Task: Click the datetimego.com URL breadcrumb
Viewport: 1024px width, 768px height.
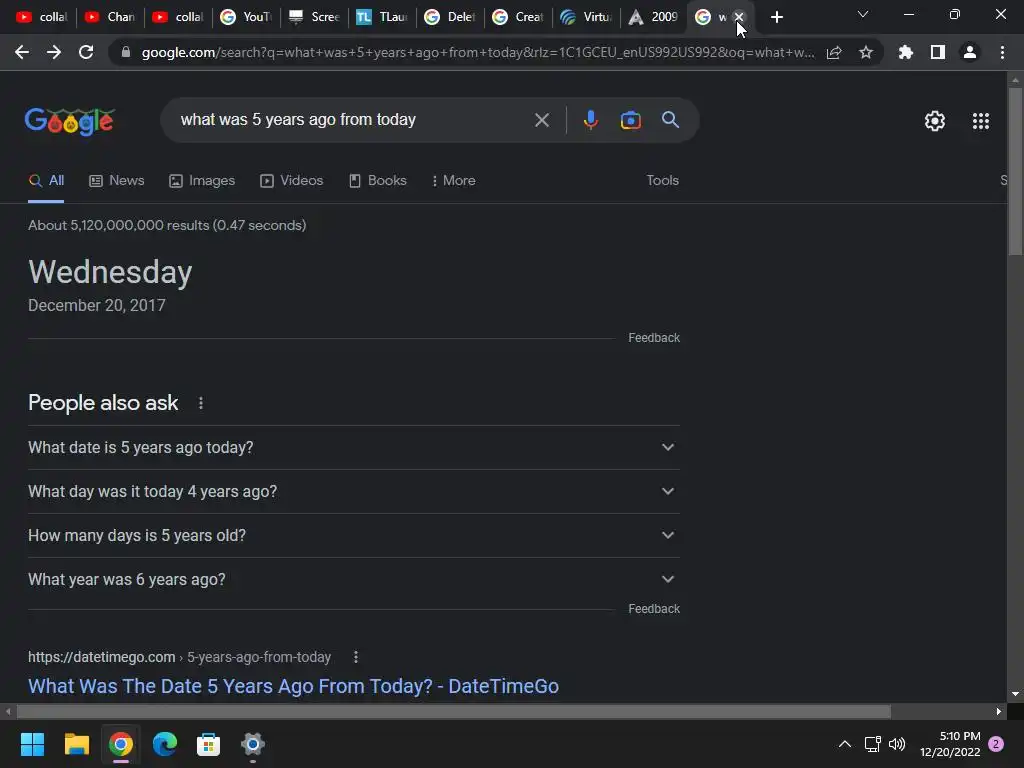Action: click(x=180, y=657)
